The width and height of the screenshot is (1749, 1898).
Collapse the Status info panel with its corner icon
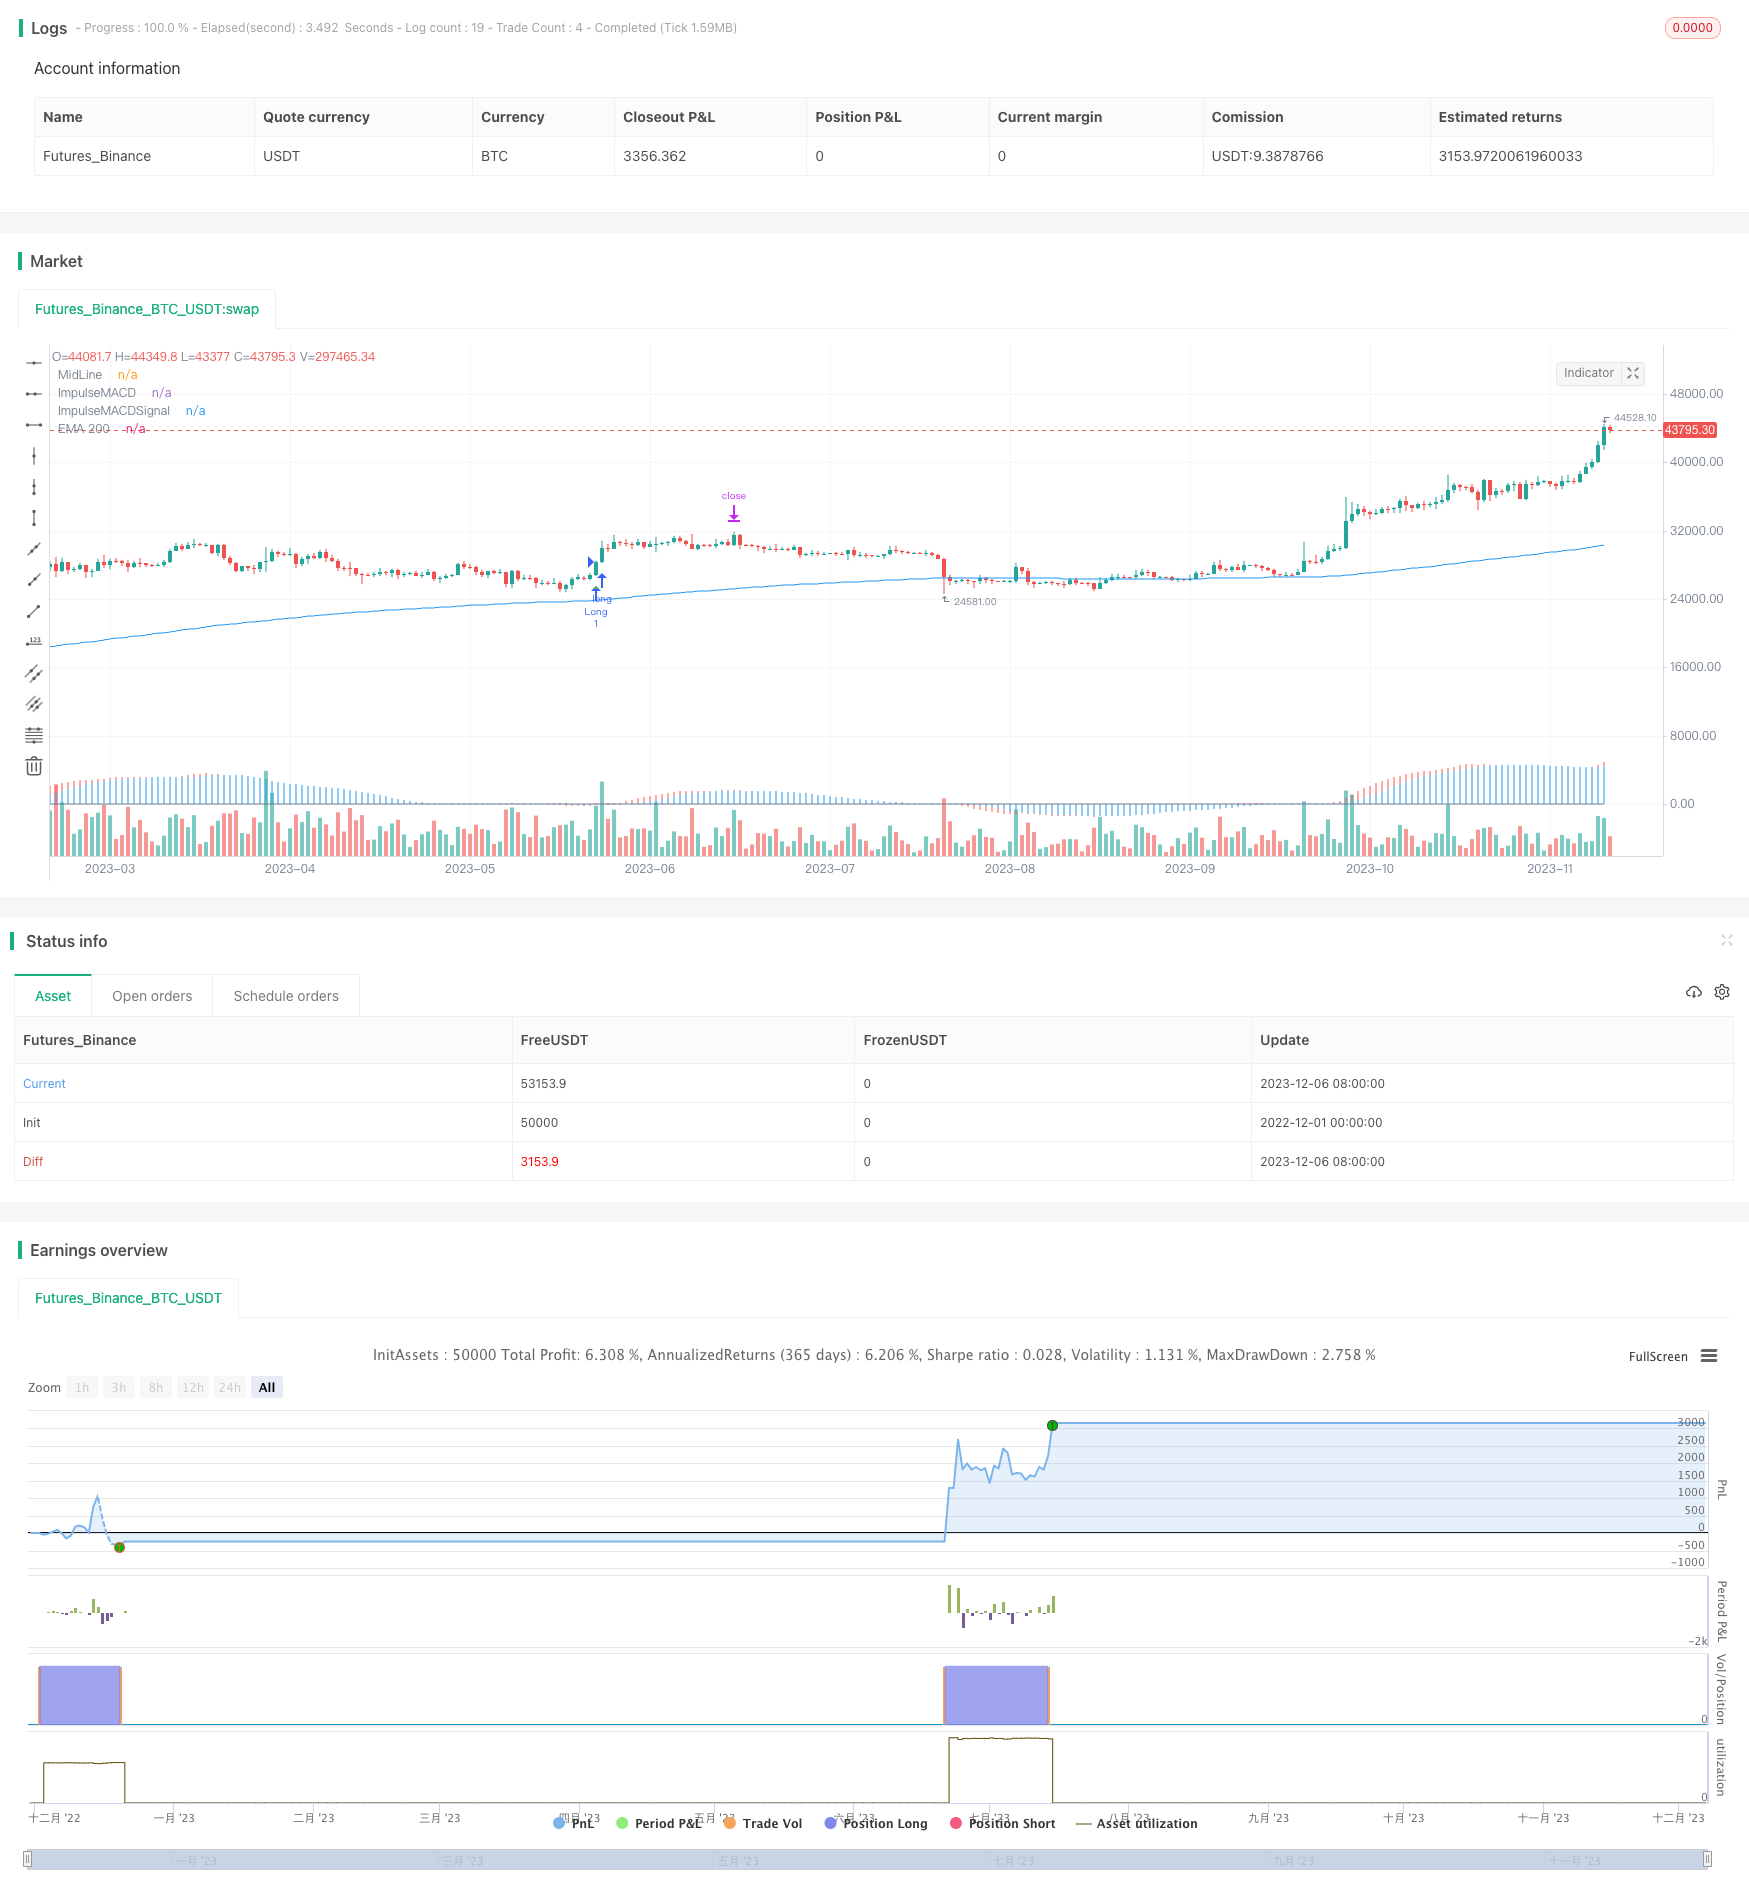pyautogui.click(x=1726, y=940)
